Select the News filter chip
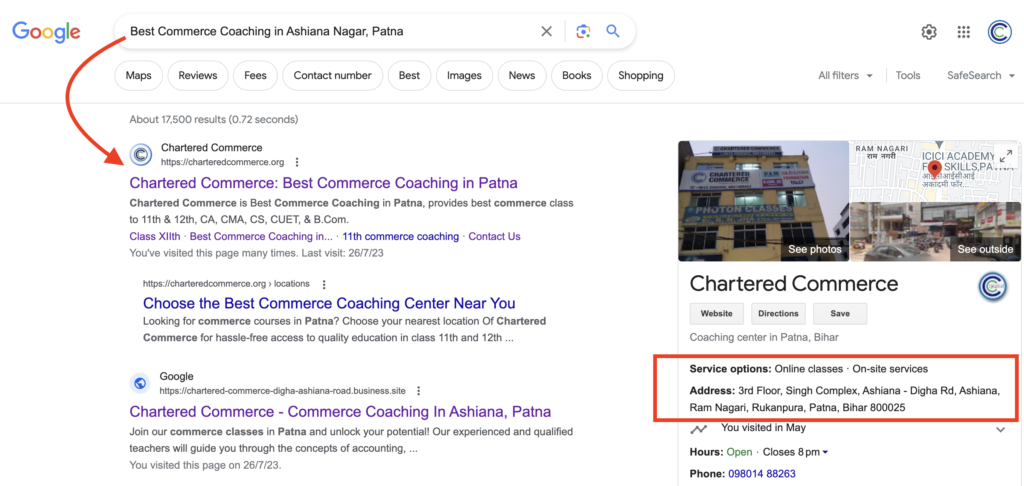The height and width of the screenshot is (486, 1024). pyautogui.click(x=522, y=75)
